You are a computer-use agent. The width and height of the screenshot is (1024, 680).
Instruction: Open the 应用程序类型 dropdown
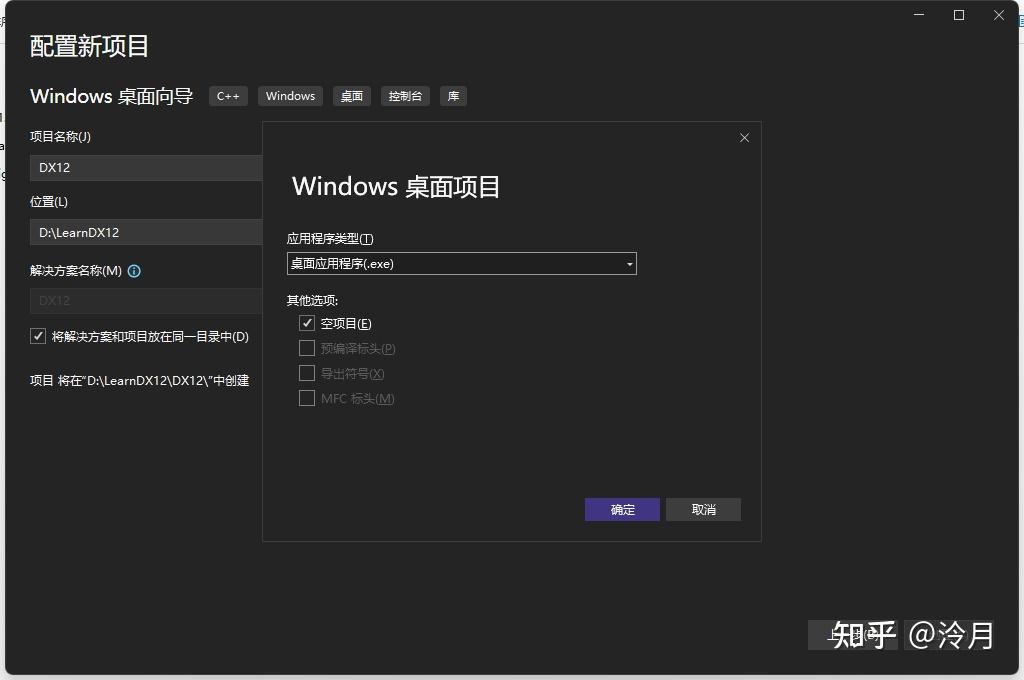click(460, 263)
